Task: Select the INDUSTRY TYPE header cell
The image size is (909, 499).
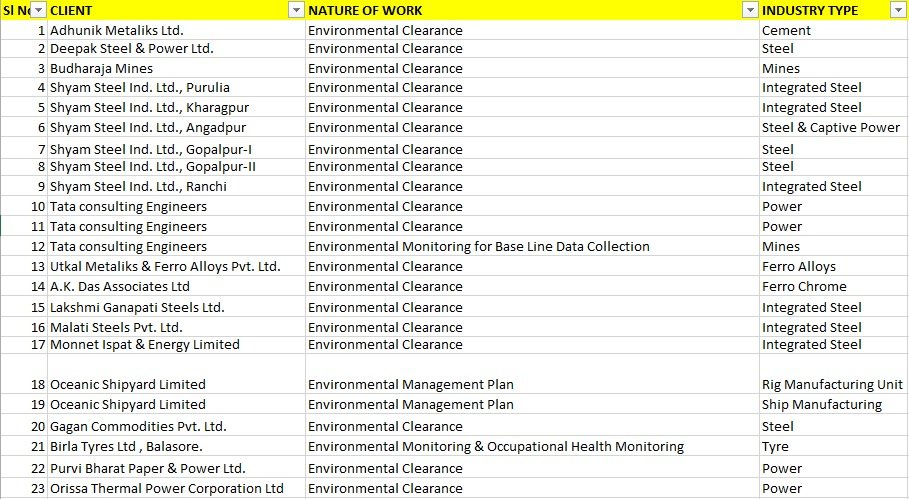Action: click(x=834, y=10)
